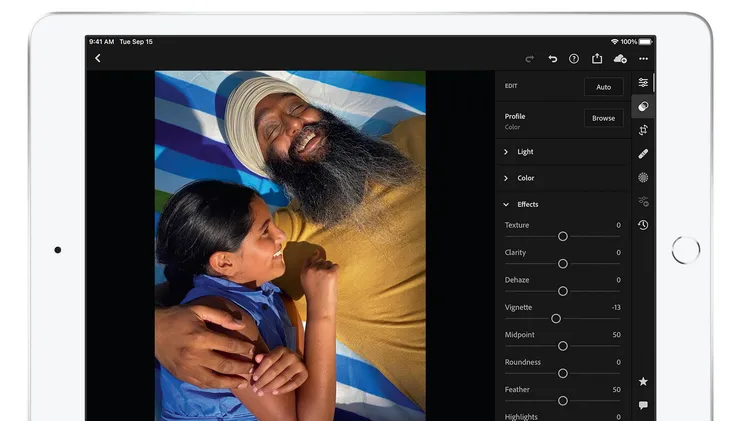The width and height of the screenshot is (750, 421).
Task: Click the Feather slider handle
Action: pyautogui.click(x=563, y=400)
